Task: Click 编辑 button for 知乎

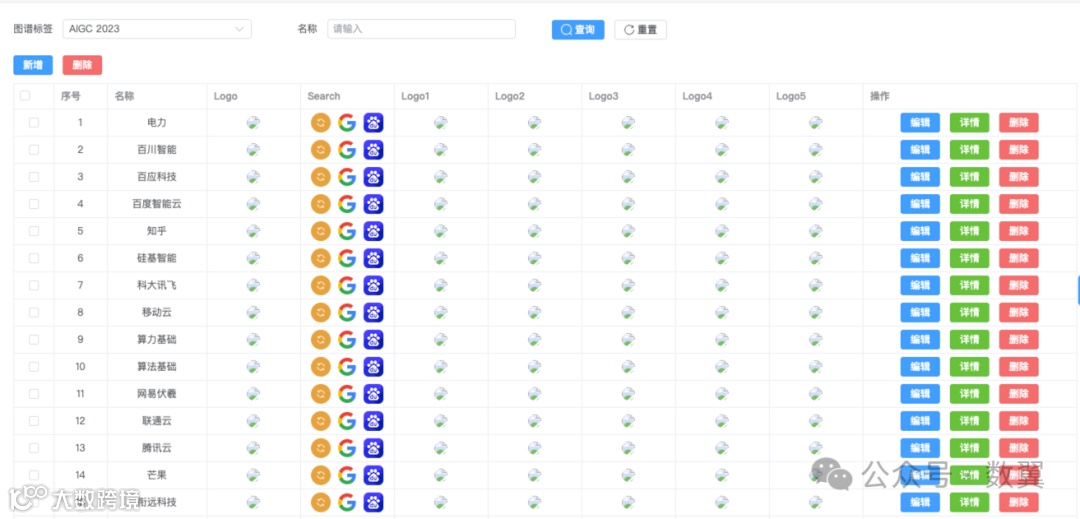Action: [x=920, y=231]
